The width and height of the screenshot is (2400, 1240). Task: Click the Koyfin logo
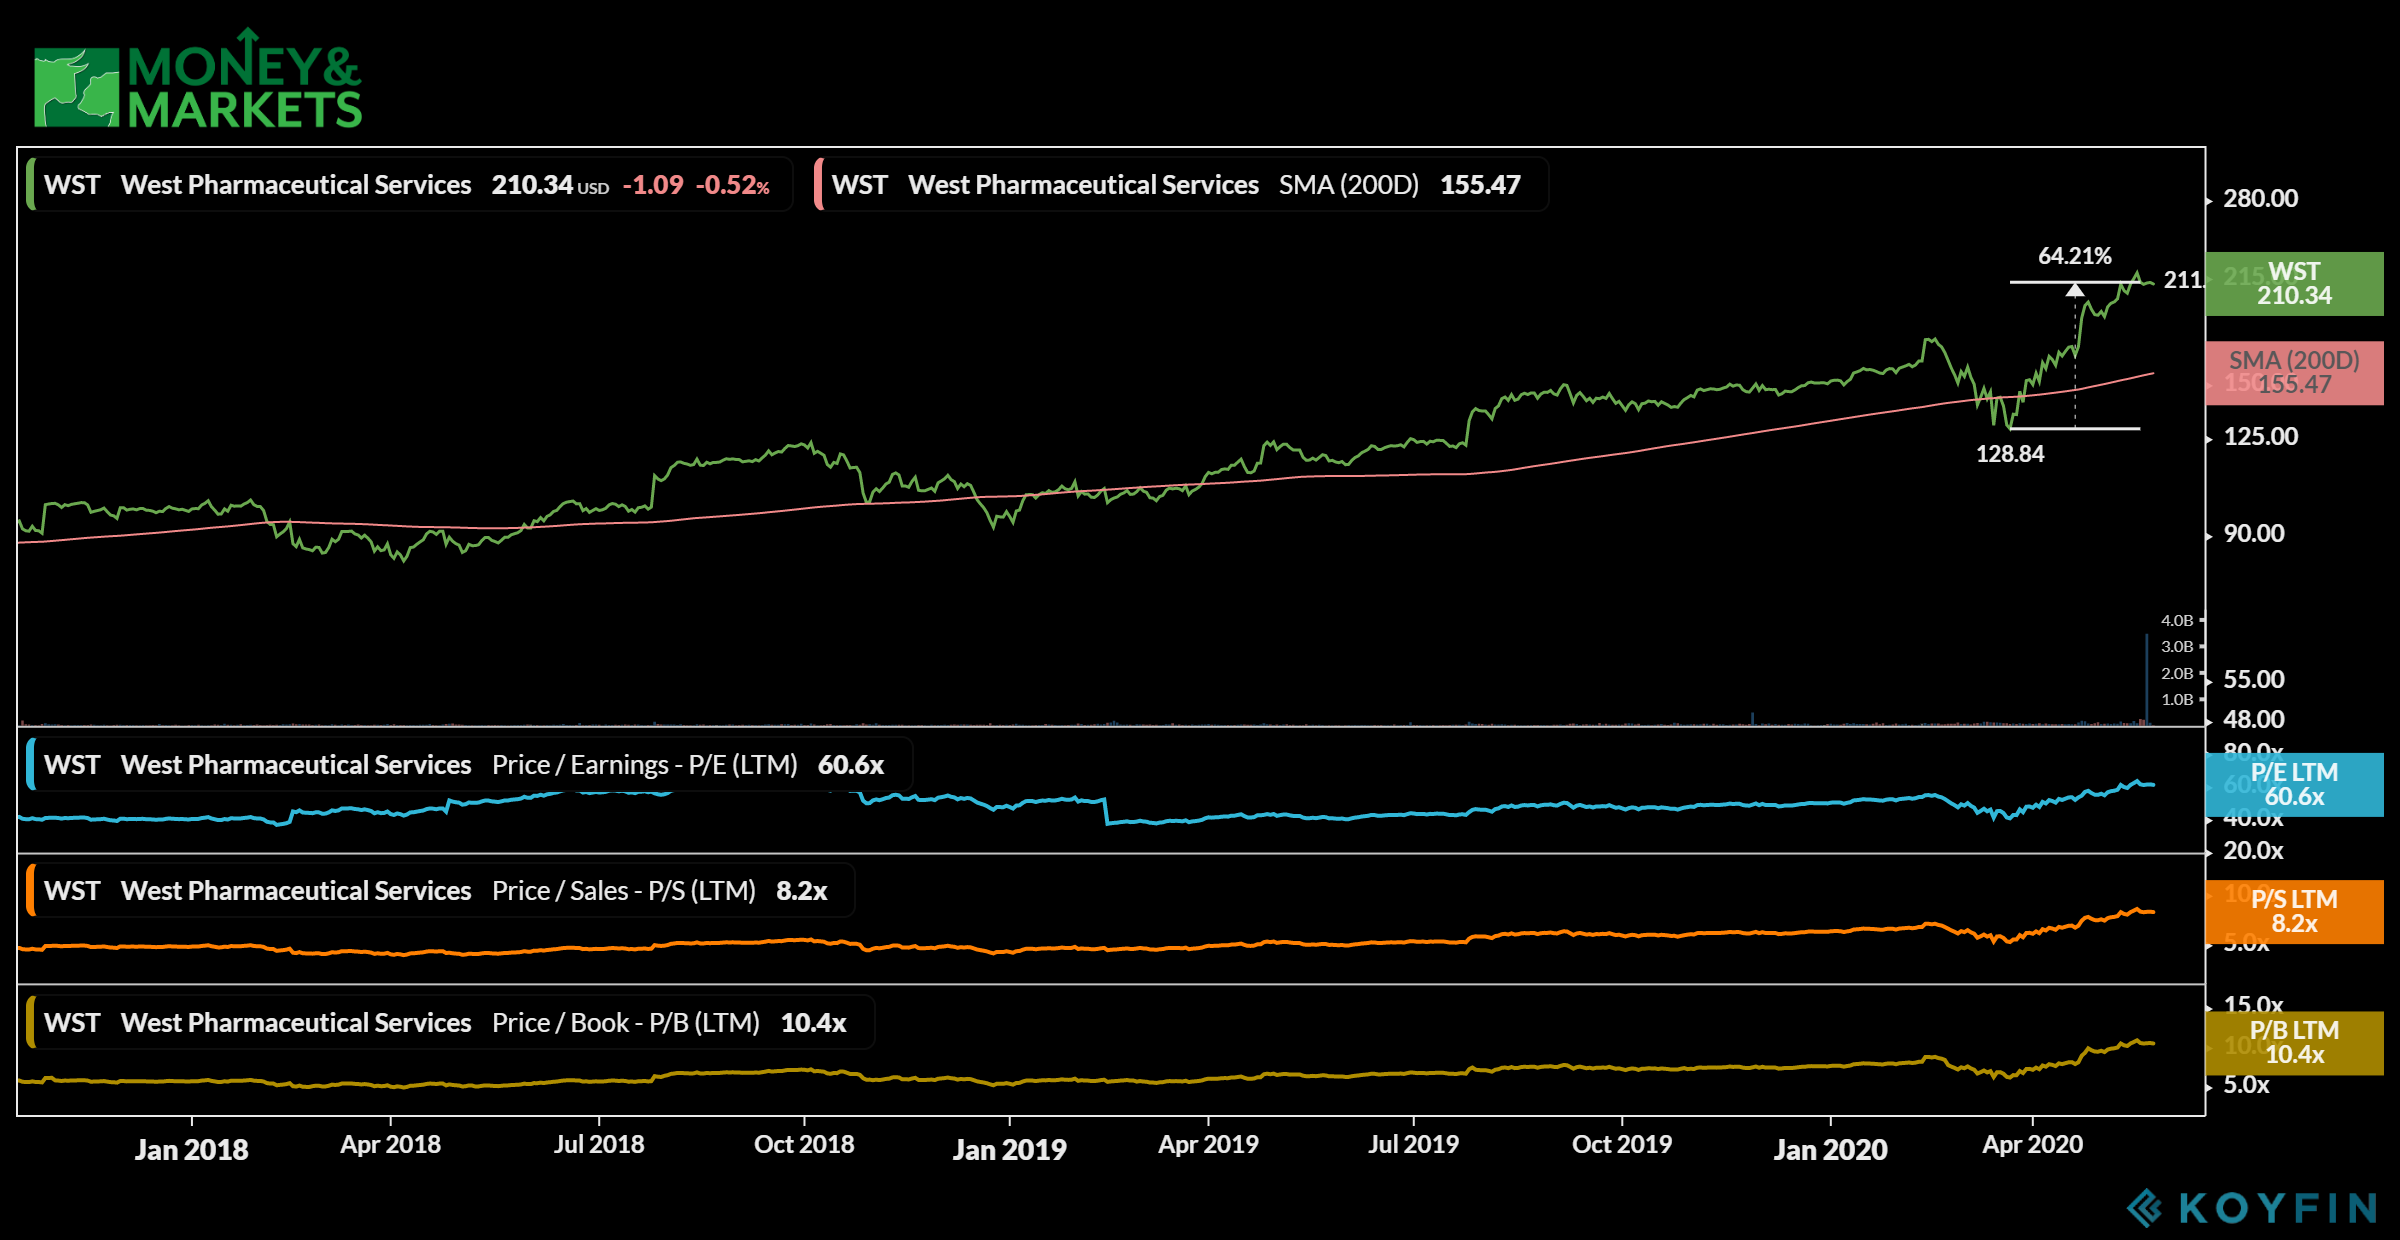[x=2252, y=1208]
